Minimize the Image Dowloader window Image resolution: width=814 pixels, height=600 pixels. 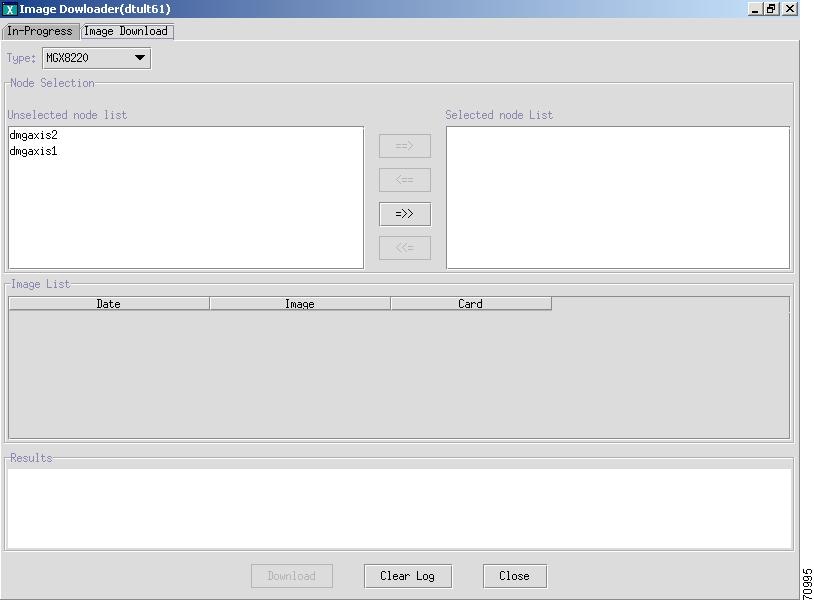(x=755, y=9)
